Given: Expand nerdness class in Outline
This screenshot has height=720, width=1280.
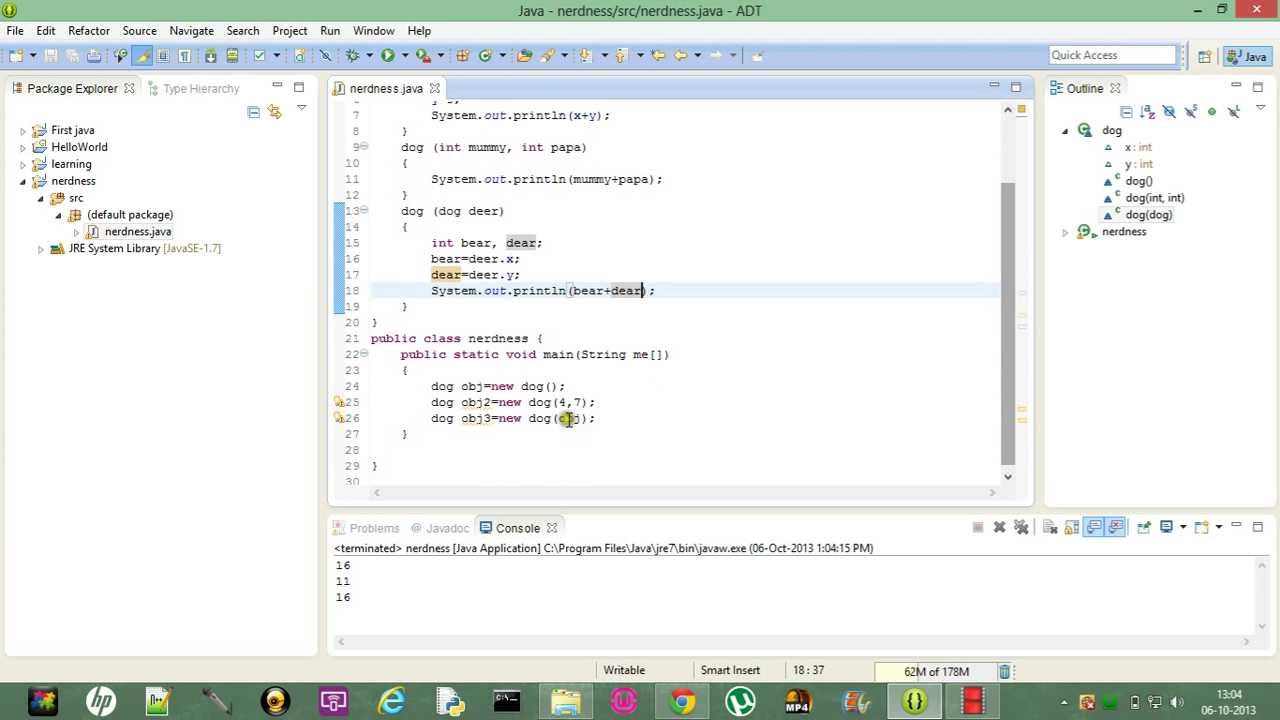Looking at the screenshot, I should [x=1065, y=232].
